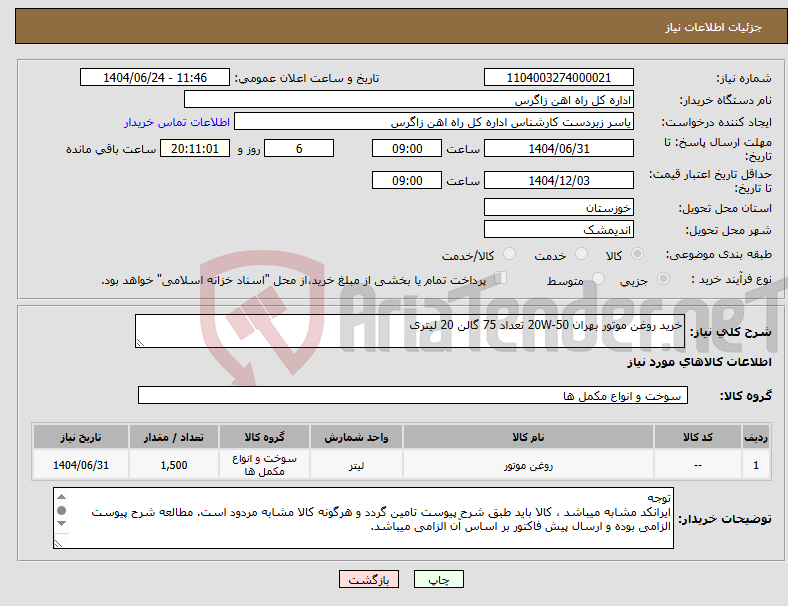Select the خدمت radio button

(x=581, y=254)
